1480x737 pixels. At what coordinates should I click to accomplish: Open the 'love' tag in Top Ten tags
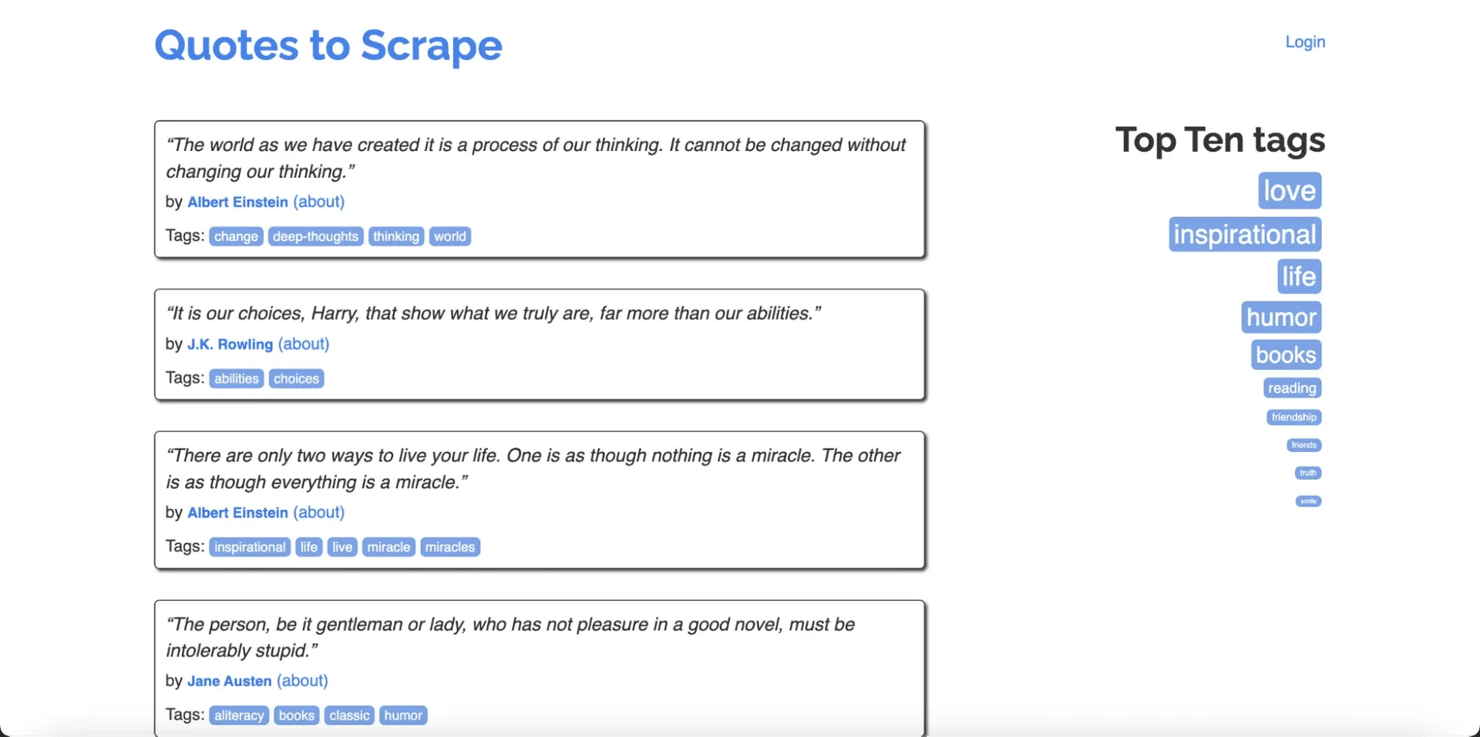(1289, 191)
